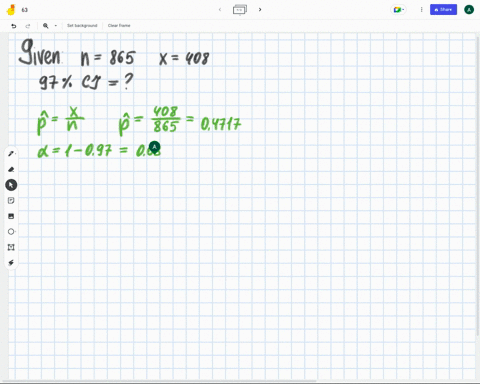Choose the Select arrow tool
Image resolution: width=480 pixels, height=384 pixels.
11,185
